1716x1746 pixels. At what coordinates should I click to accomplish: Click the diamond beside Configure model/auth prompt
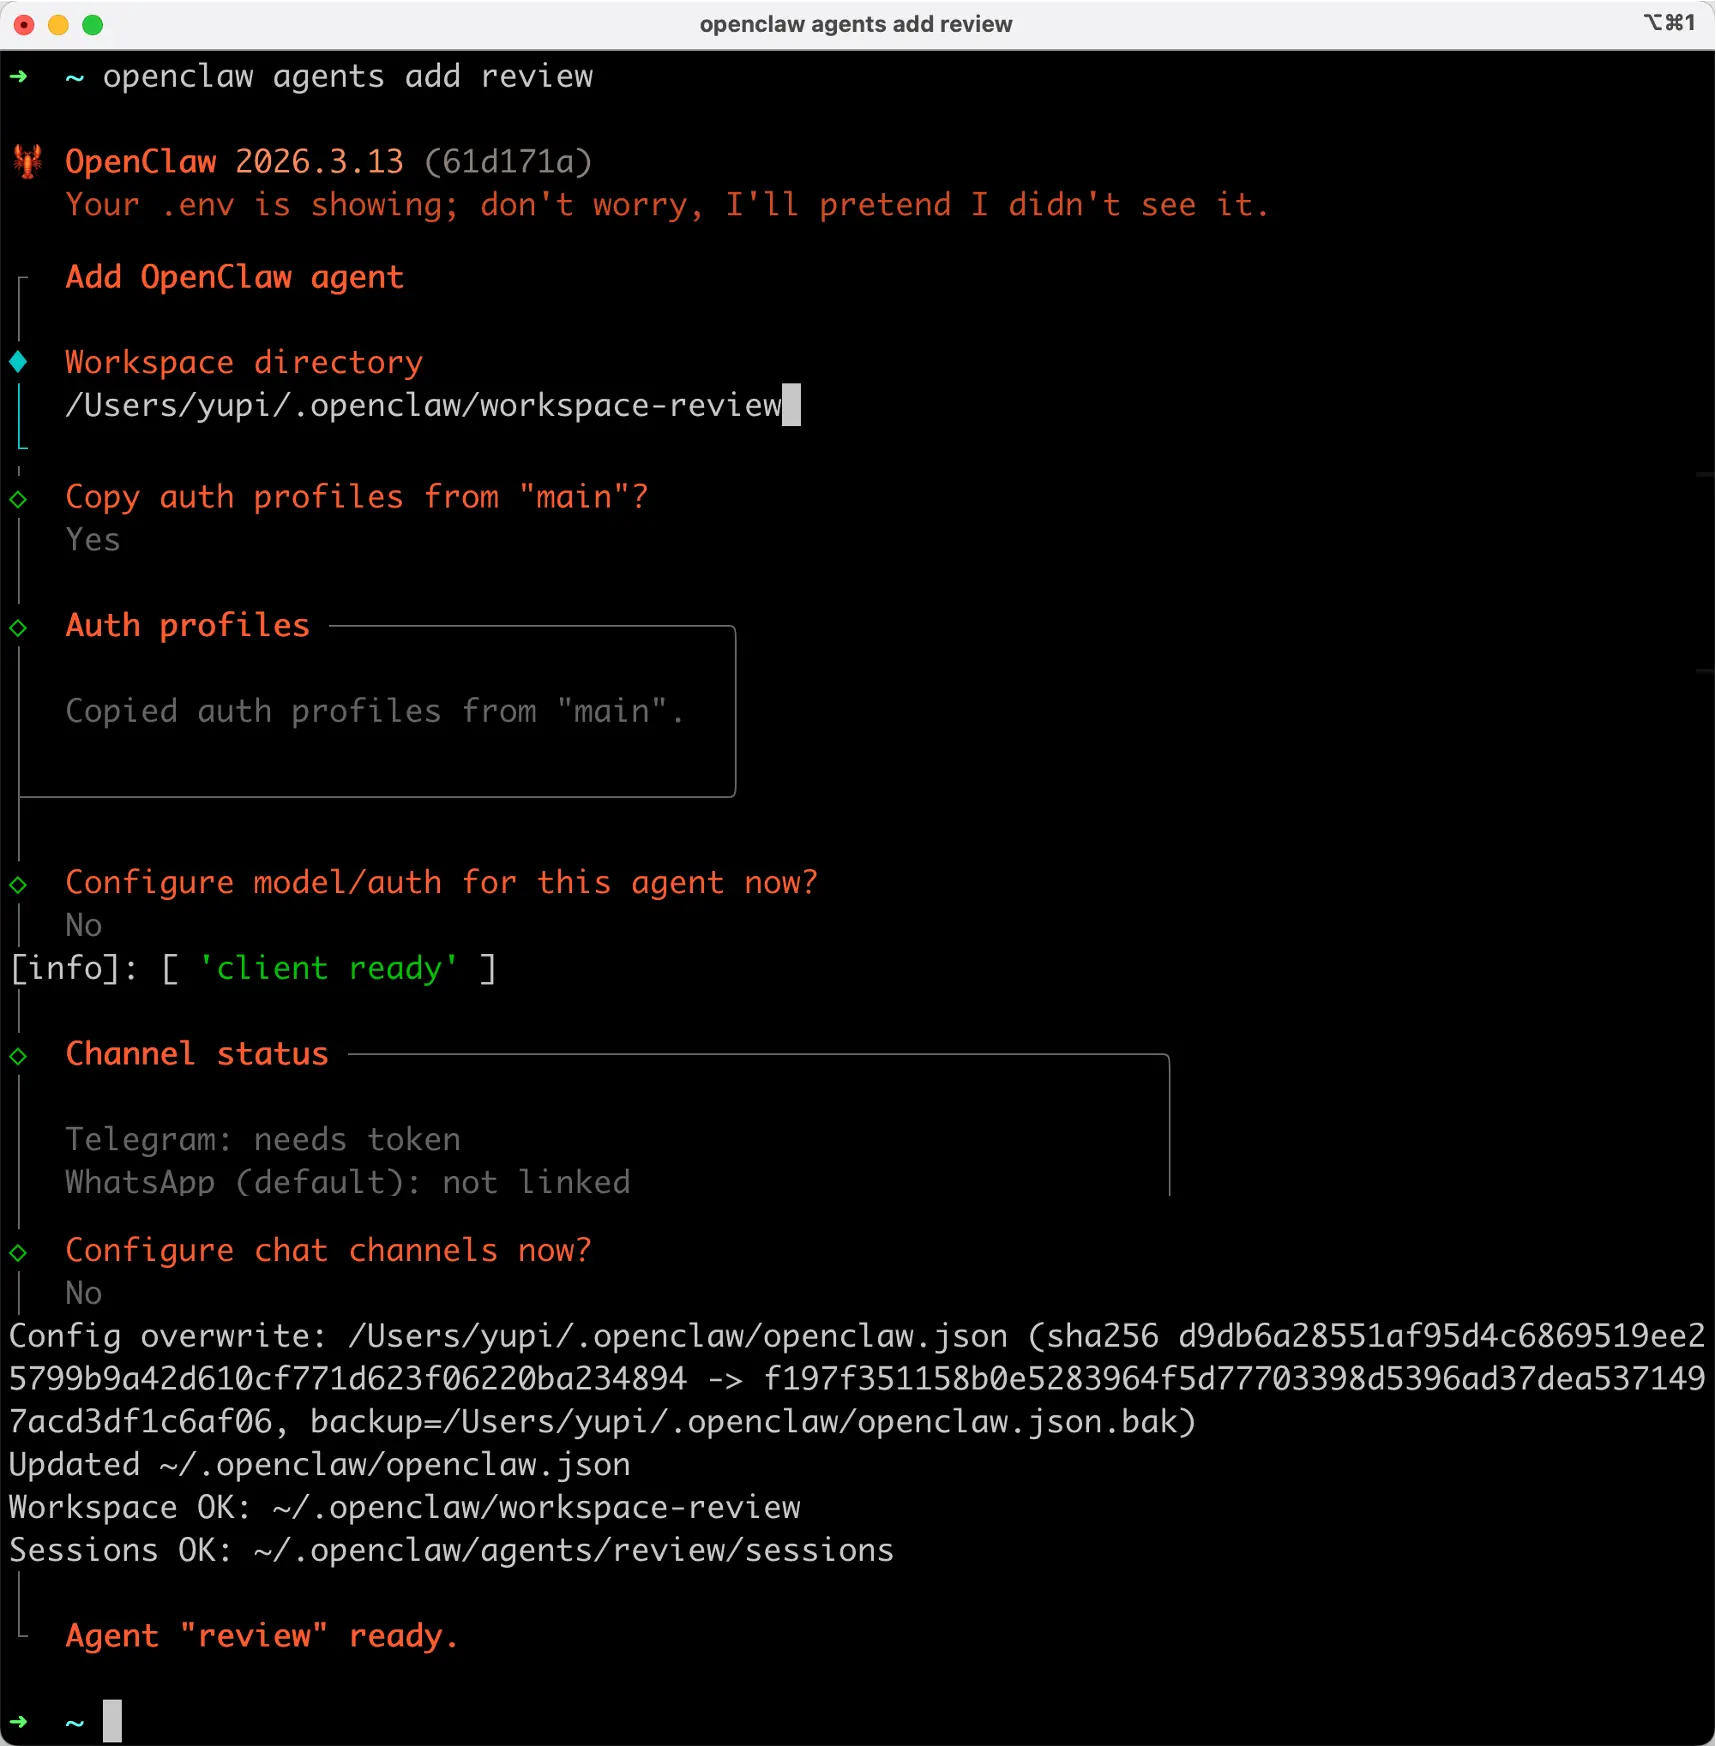[18, 884]
